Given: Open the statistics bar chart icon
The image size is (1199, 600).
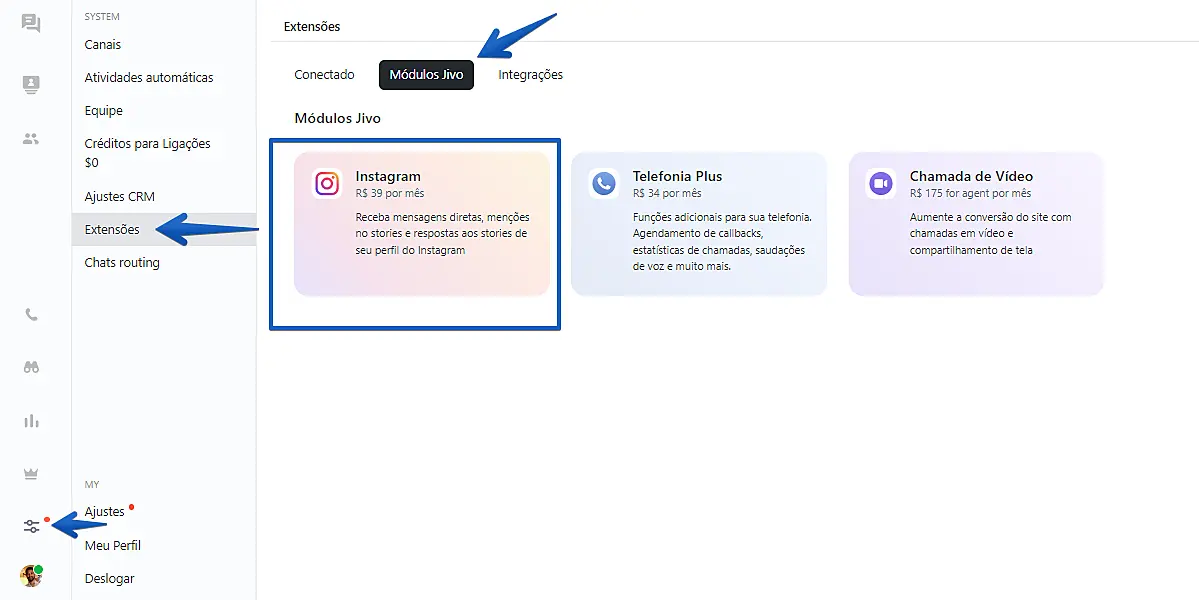Looking at the screenshot, I should pyautogui.click(x=31, y=421).
